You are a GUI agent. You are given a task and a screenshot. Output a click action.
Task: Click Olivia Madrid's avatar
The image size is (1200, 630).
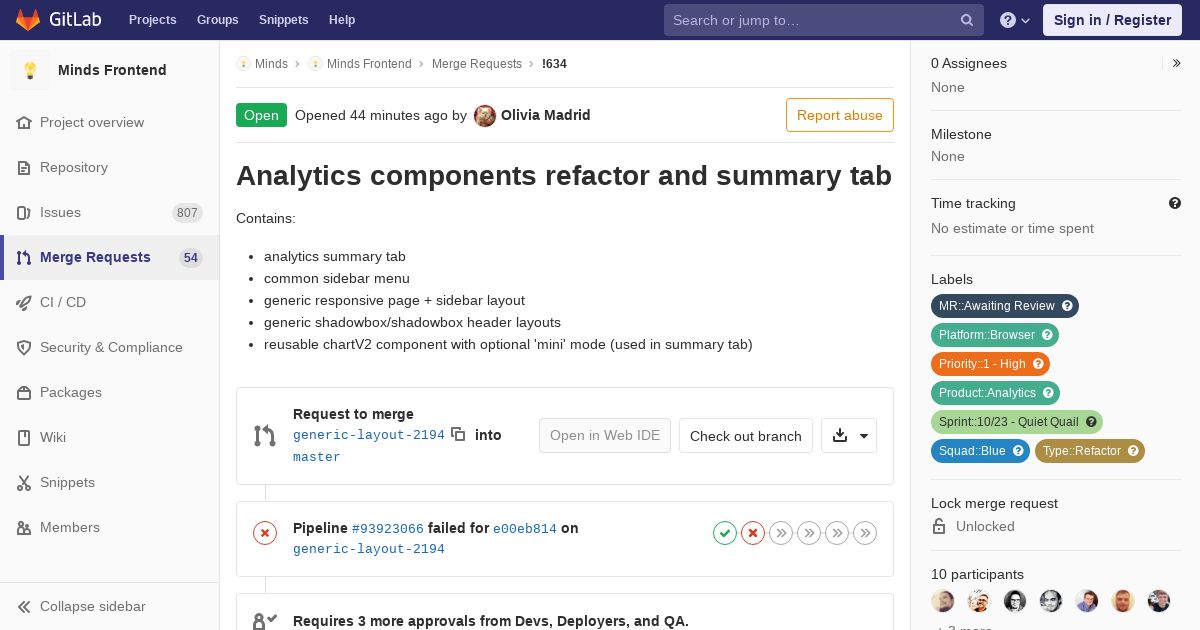[x=485, y=115]
